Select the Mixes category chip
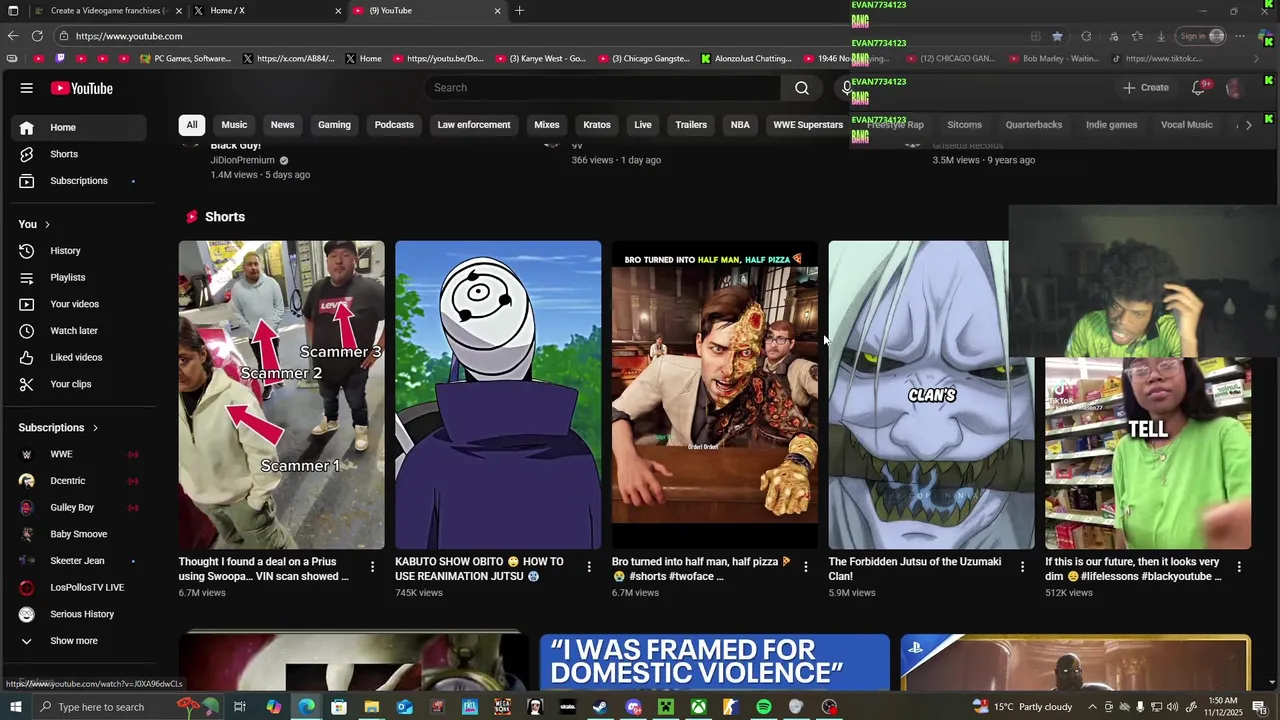Screen dimensions: 1280x720 (547, 125)
